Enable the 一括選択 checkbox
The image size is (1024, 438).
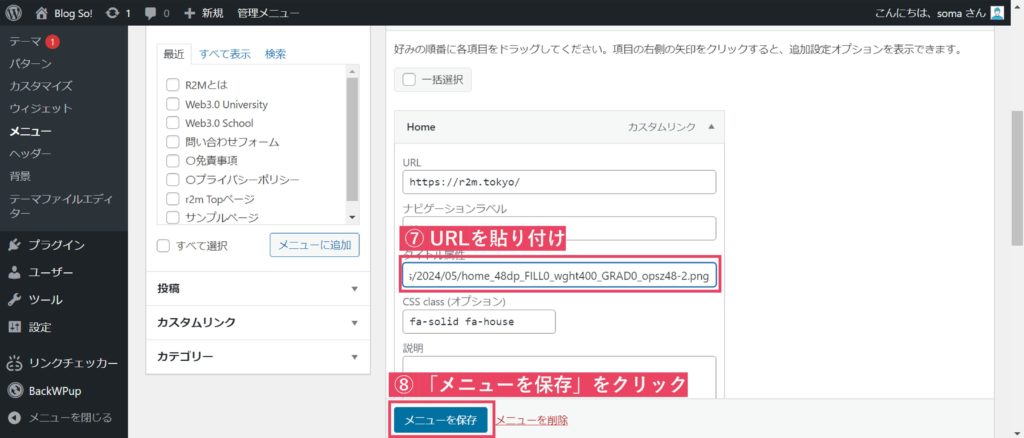(x=409, y=80)
